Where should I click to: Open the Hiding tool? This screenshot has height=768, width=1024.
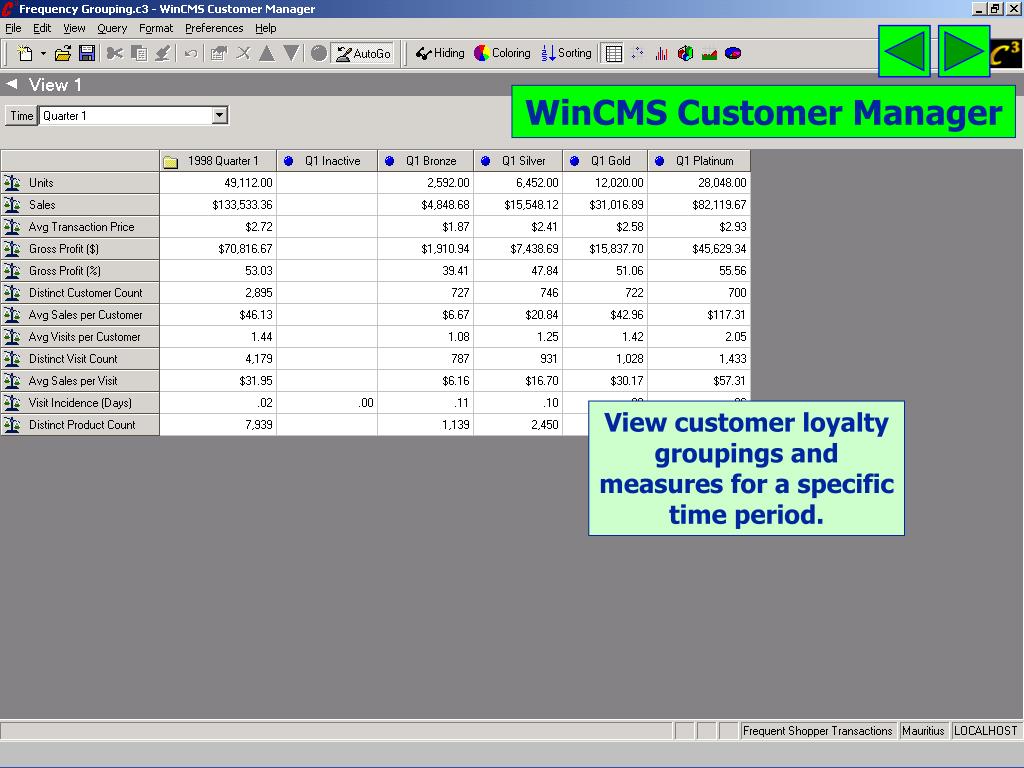click(x=440, y=54)
